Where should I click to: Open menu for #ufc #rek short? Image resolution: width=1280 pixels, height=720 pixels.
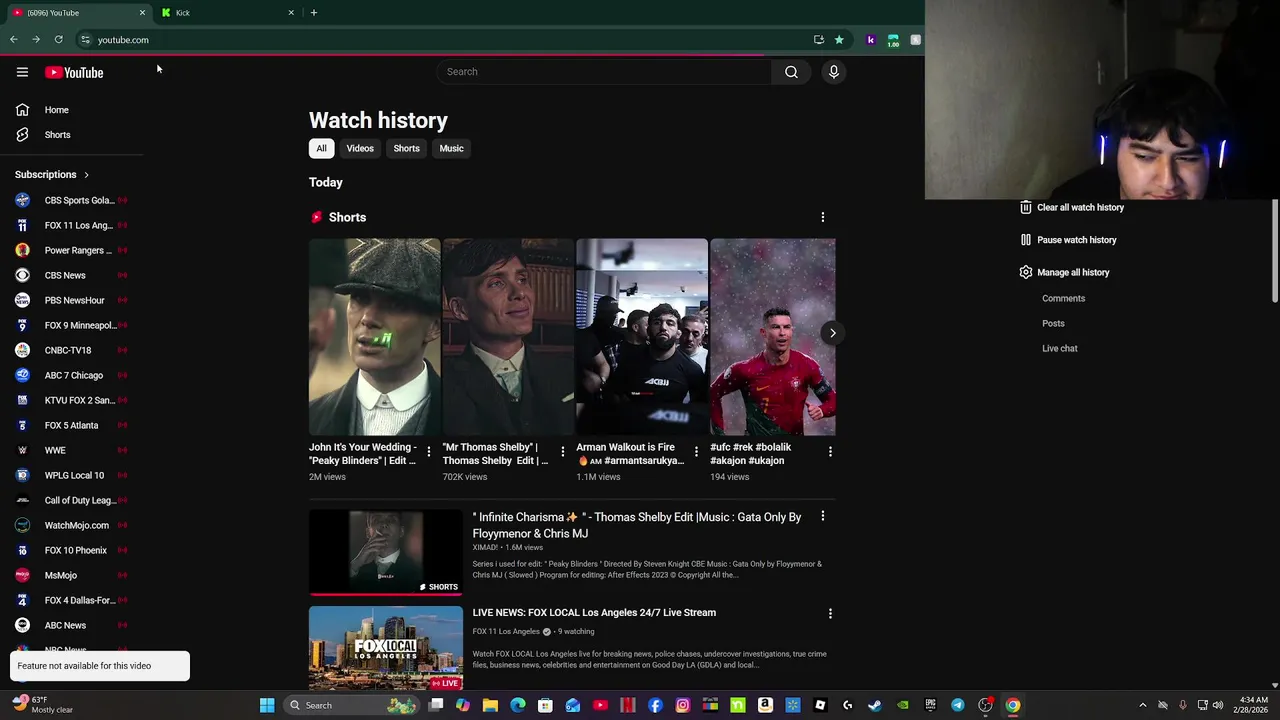click(x=830, y=452)
